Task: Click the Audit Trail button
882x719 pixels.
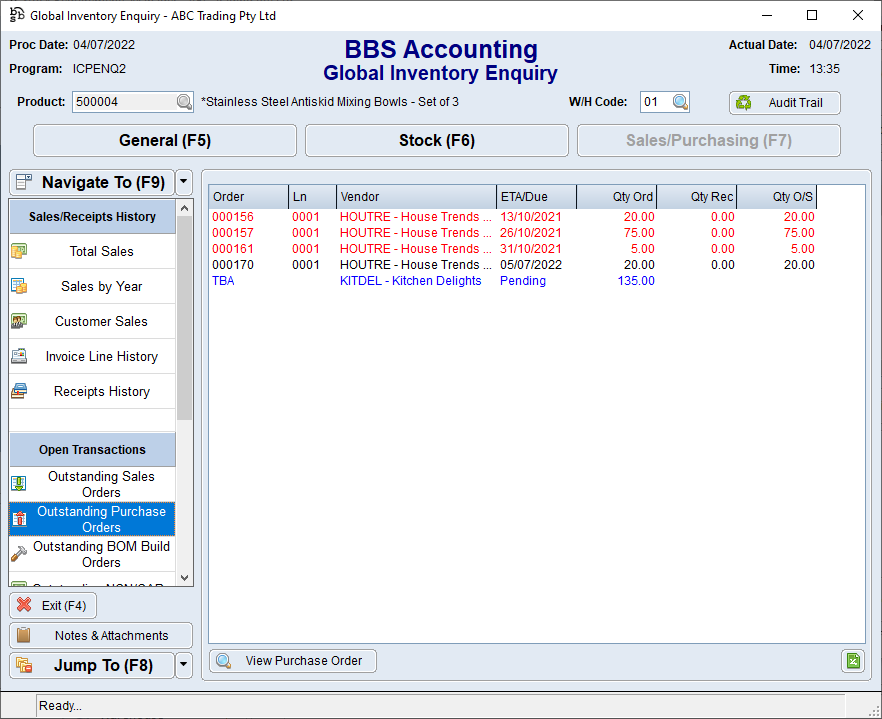Action: pyautogui.click(x=784, y=103)
